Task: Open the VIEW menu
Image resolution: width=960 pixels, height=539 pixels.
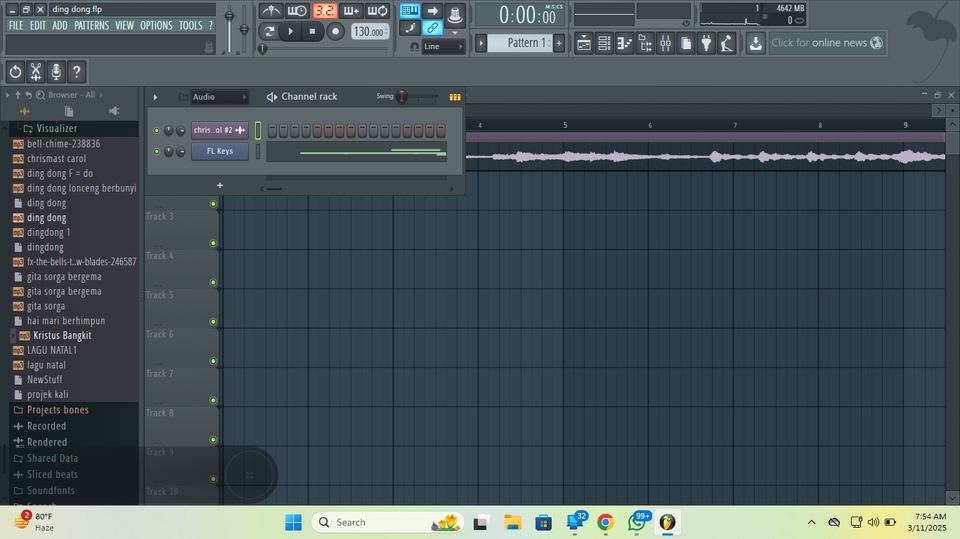Action: click(124, 25)
